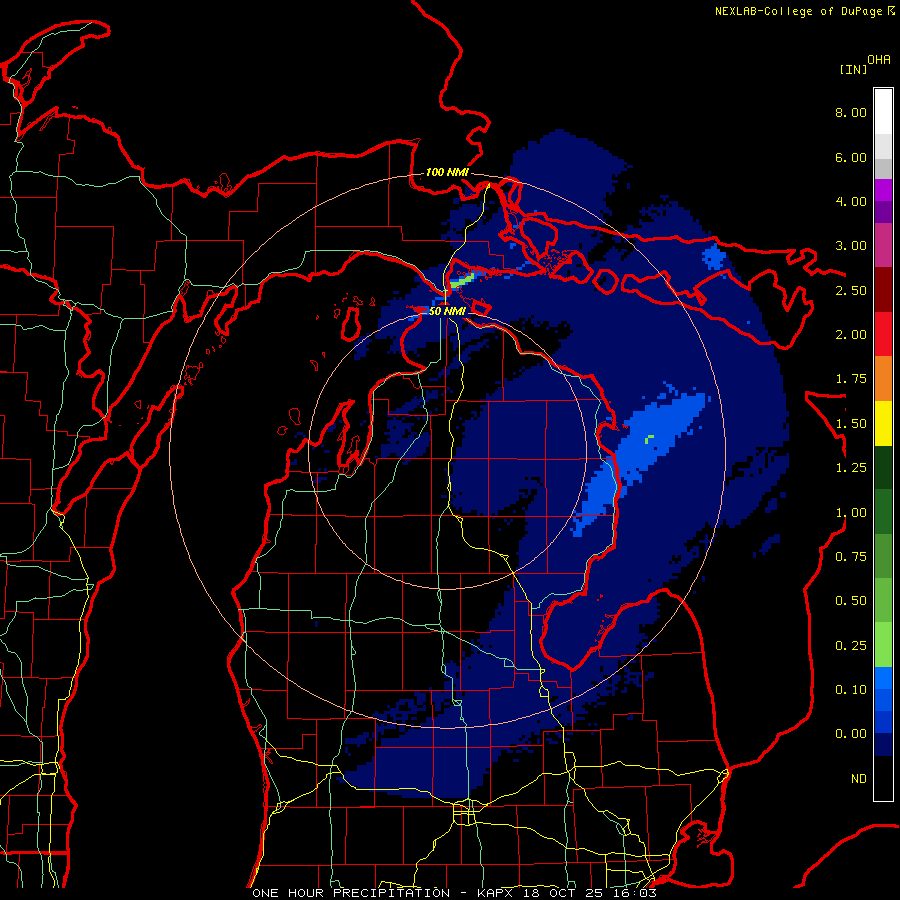
Task: Click the 0.75 legend value
Action: point(851,557)
